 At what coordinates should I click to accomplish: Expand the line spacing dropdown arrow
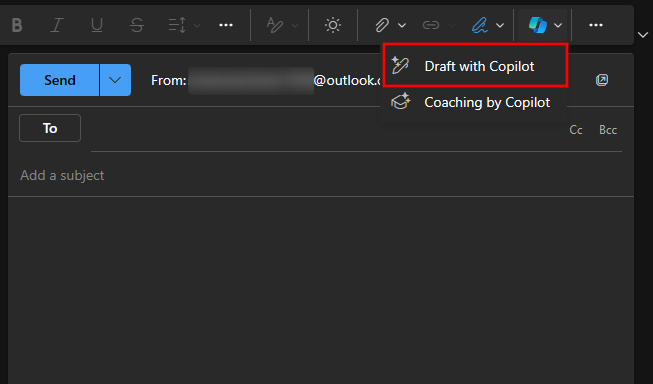point(197,25)
